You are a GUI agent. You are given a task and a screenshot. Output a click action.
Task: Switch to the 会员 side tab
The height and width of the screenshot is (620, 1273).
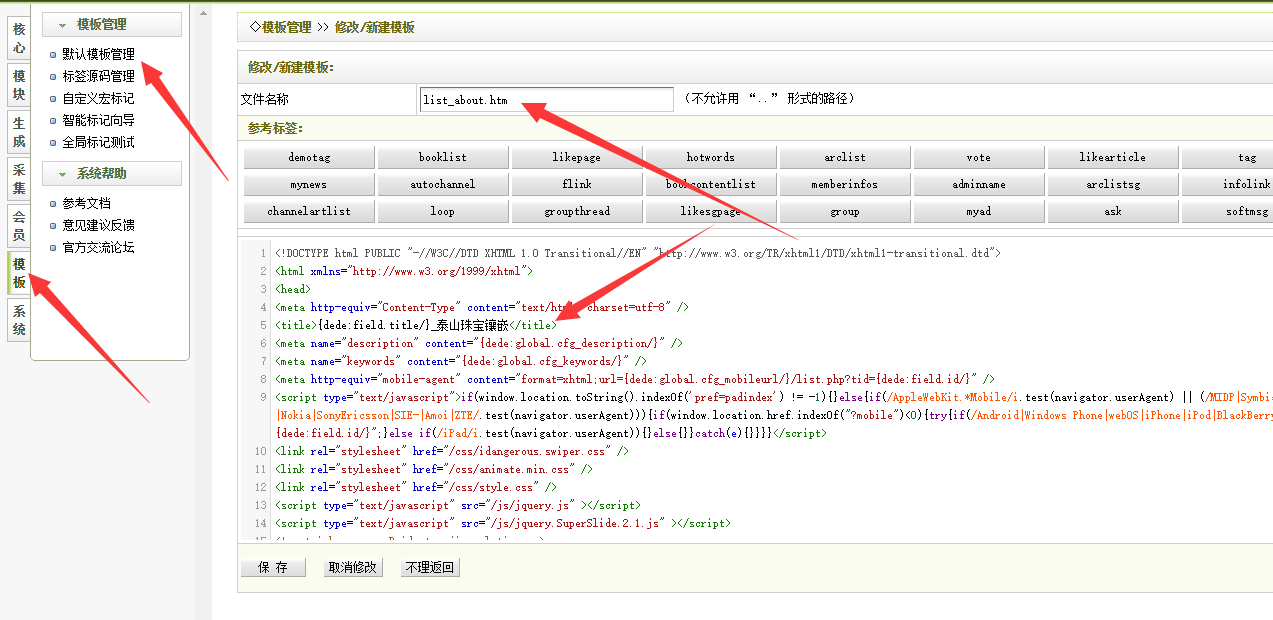[x=19, y=226]
